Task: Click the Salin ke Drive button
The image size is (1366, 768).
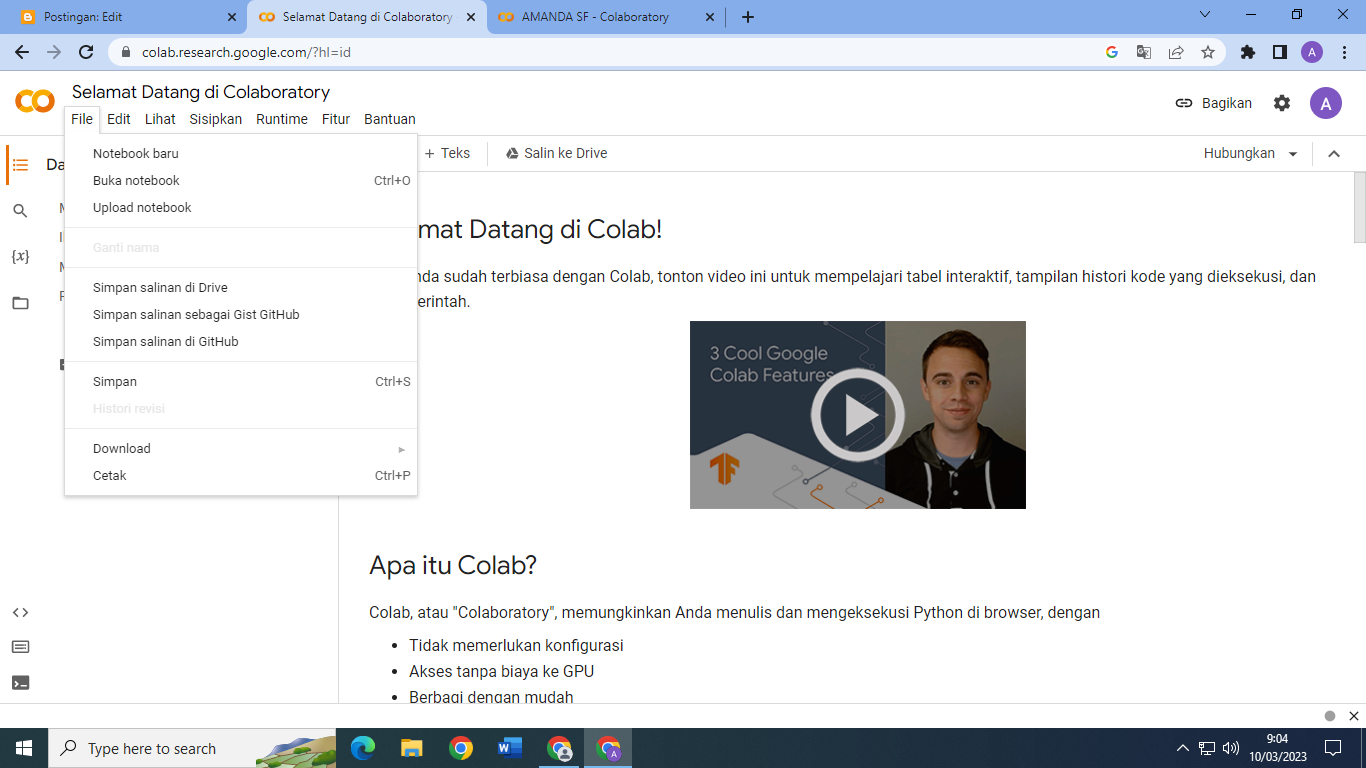Action: (556, 153)
